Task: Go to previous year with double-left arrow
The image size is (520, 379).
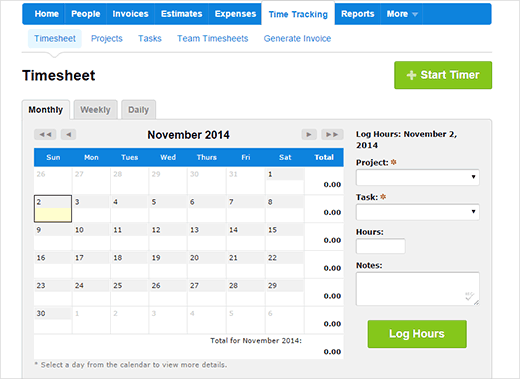Action: (45, 135)
